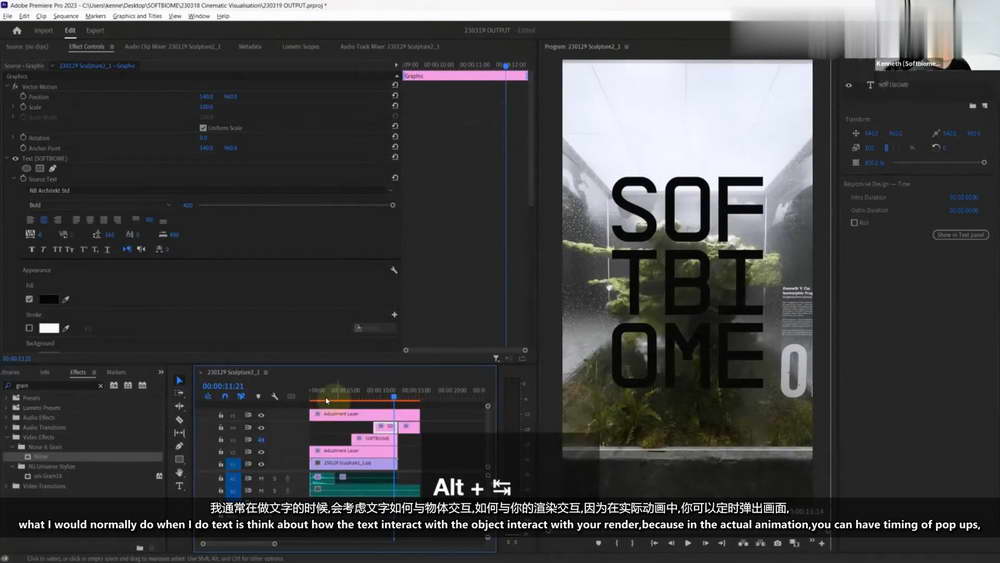Image resolution: width=1000 pixels, height=563 pixels.
Task: Clear Effects search field
Action: point(100,386)
